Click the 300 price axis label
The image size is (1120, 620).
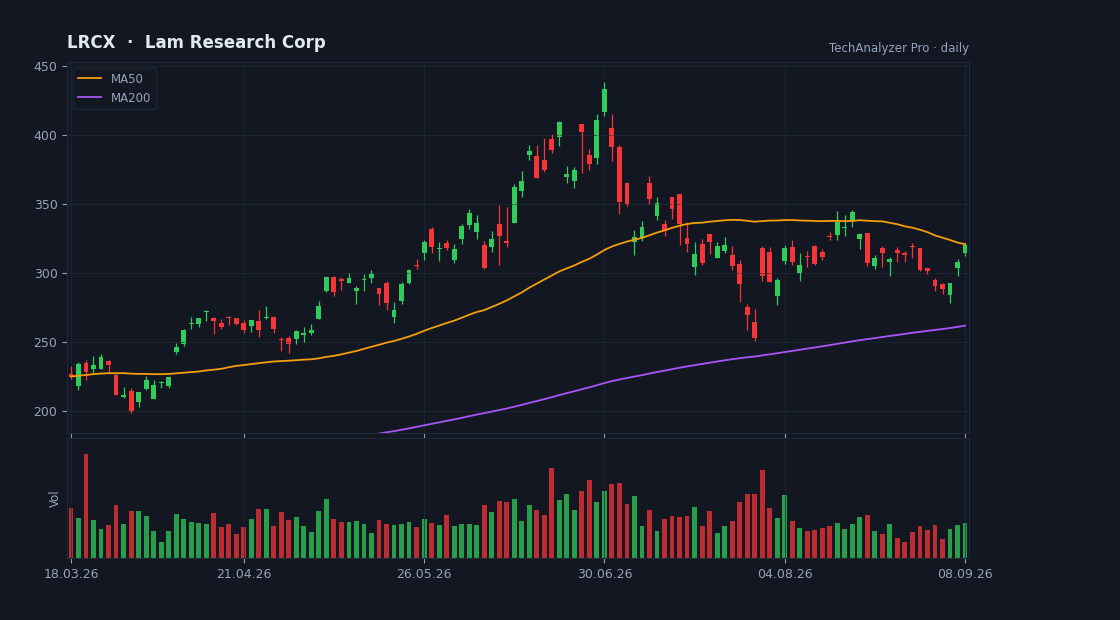[46, 274]
